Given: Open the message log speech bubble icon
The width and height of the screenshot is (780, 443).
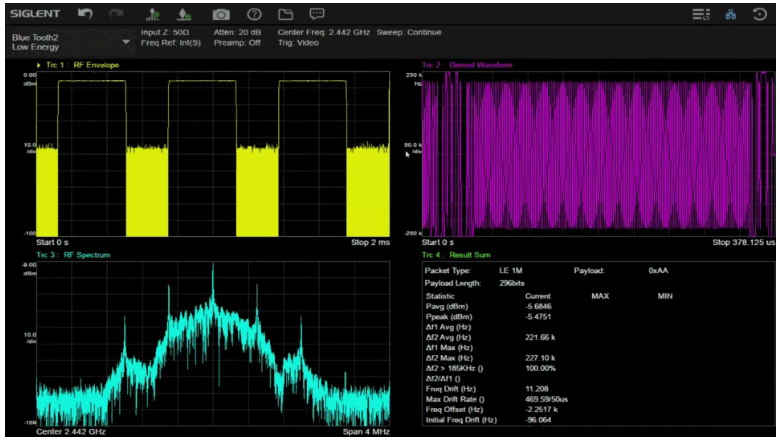Looking at the screenshot, I should (x=317, y=14).
